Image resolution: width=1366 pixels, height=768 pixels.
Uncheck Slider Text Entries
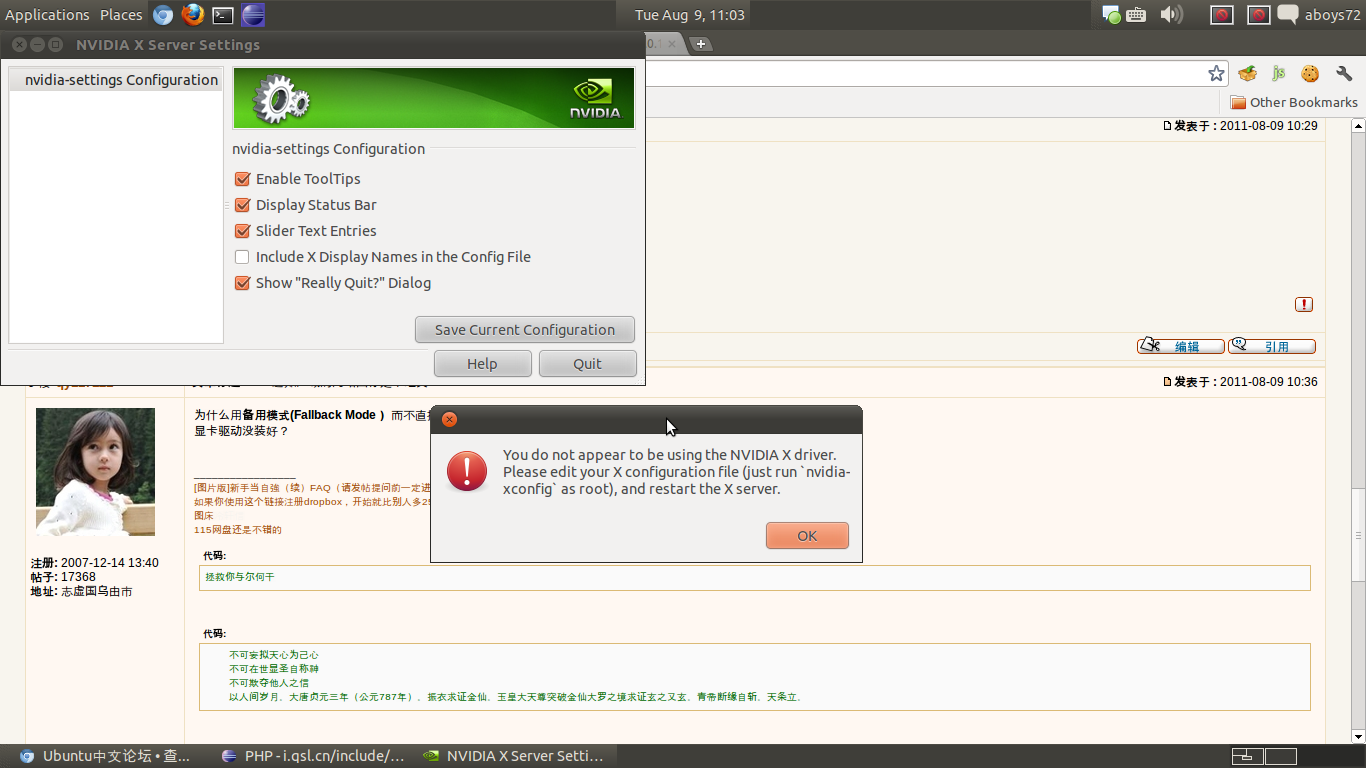pos(242,231)
